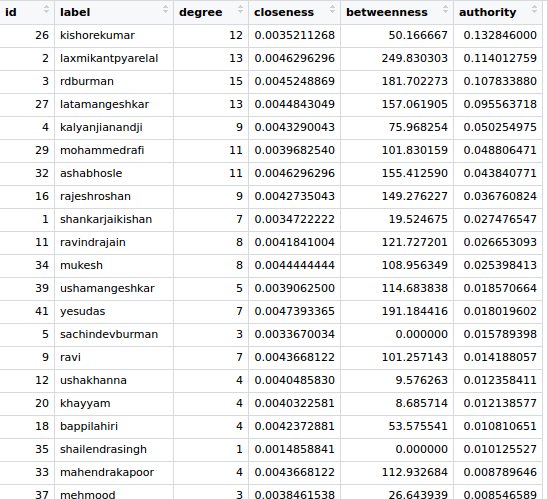547x499 pixels.
Task: Click closeness value 0.0014858841
Action: click(x=294, y=450)
